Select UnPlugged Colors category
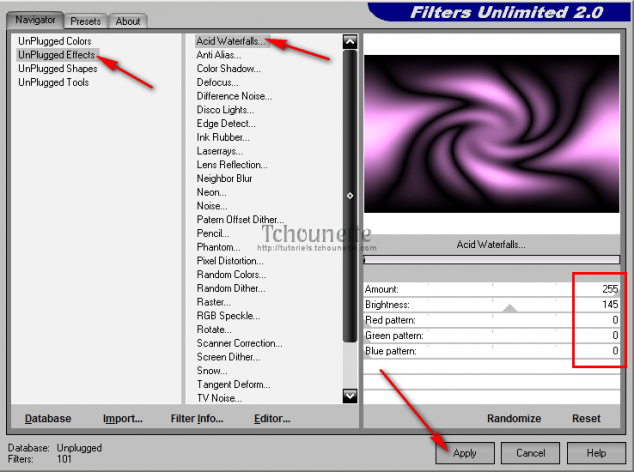Screen dimensions: 634x472 click(55, 41)
